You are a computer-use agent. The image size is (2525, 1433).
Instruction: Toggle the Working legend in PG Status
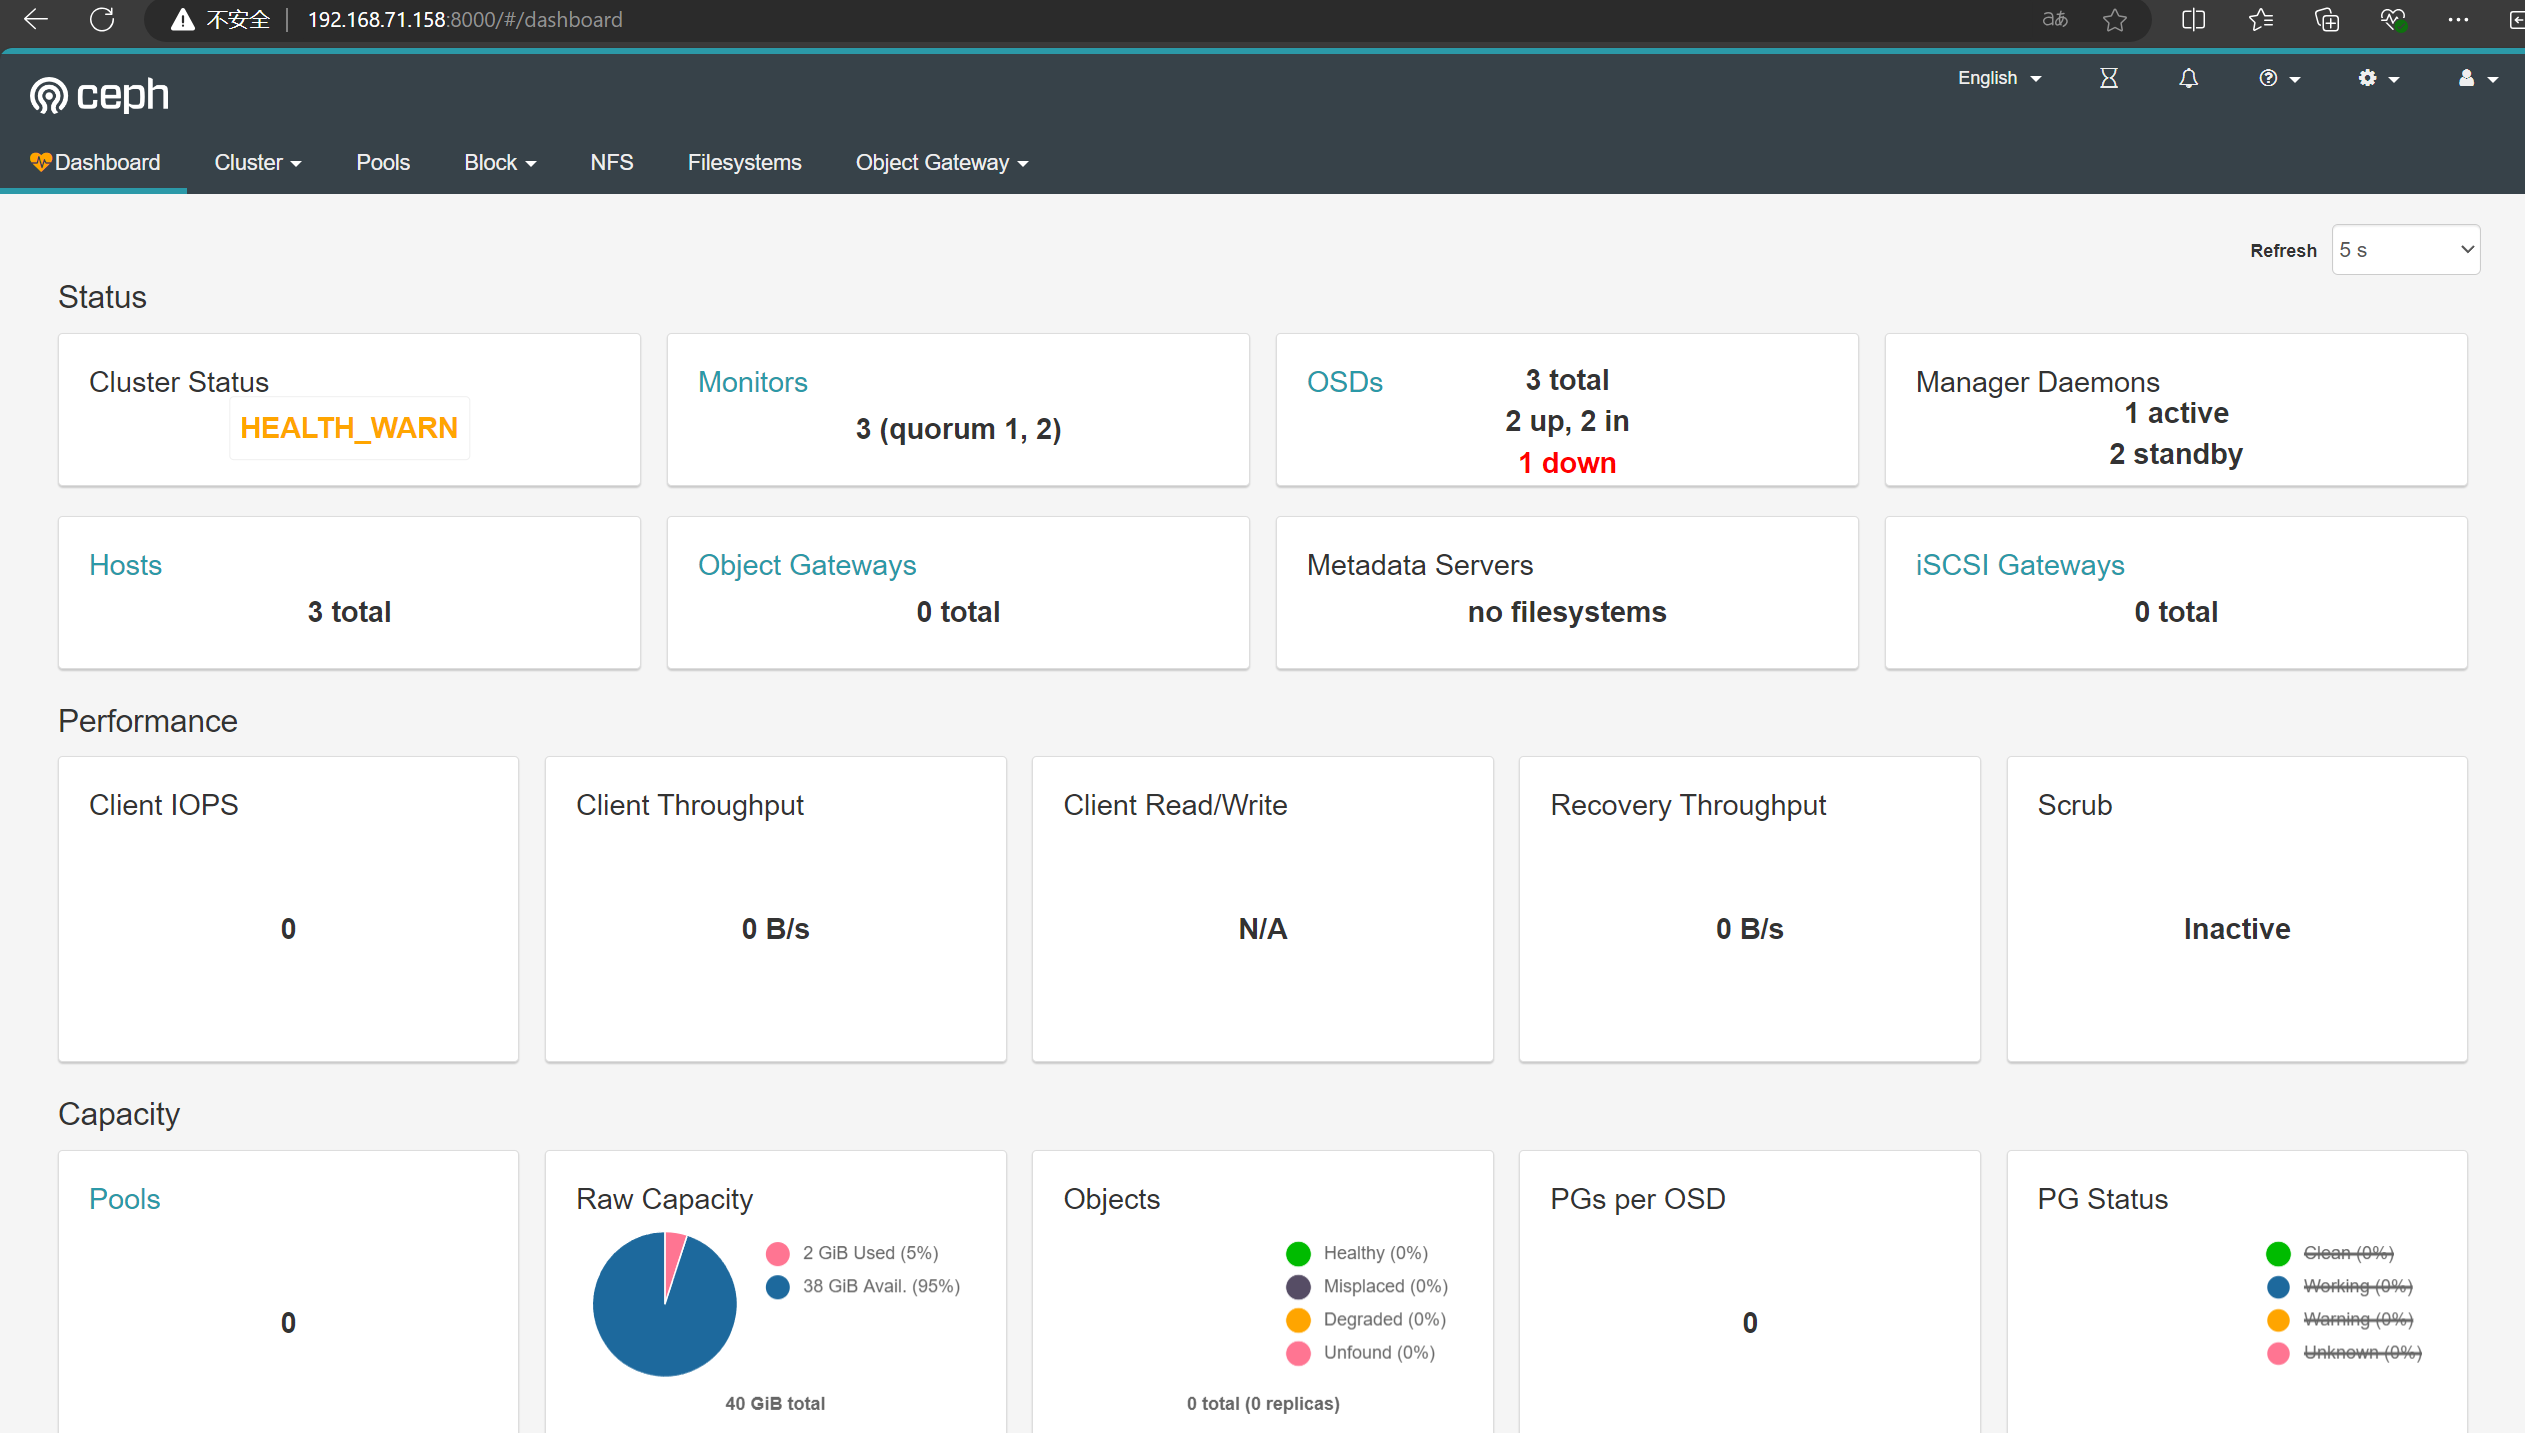coord(2356,1286)
